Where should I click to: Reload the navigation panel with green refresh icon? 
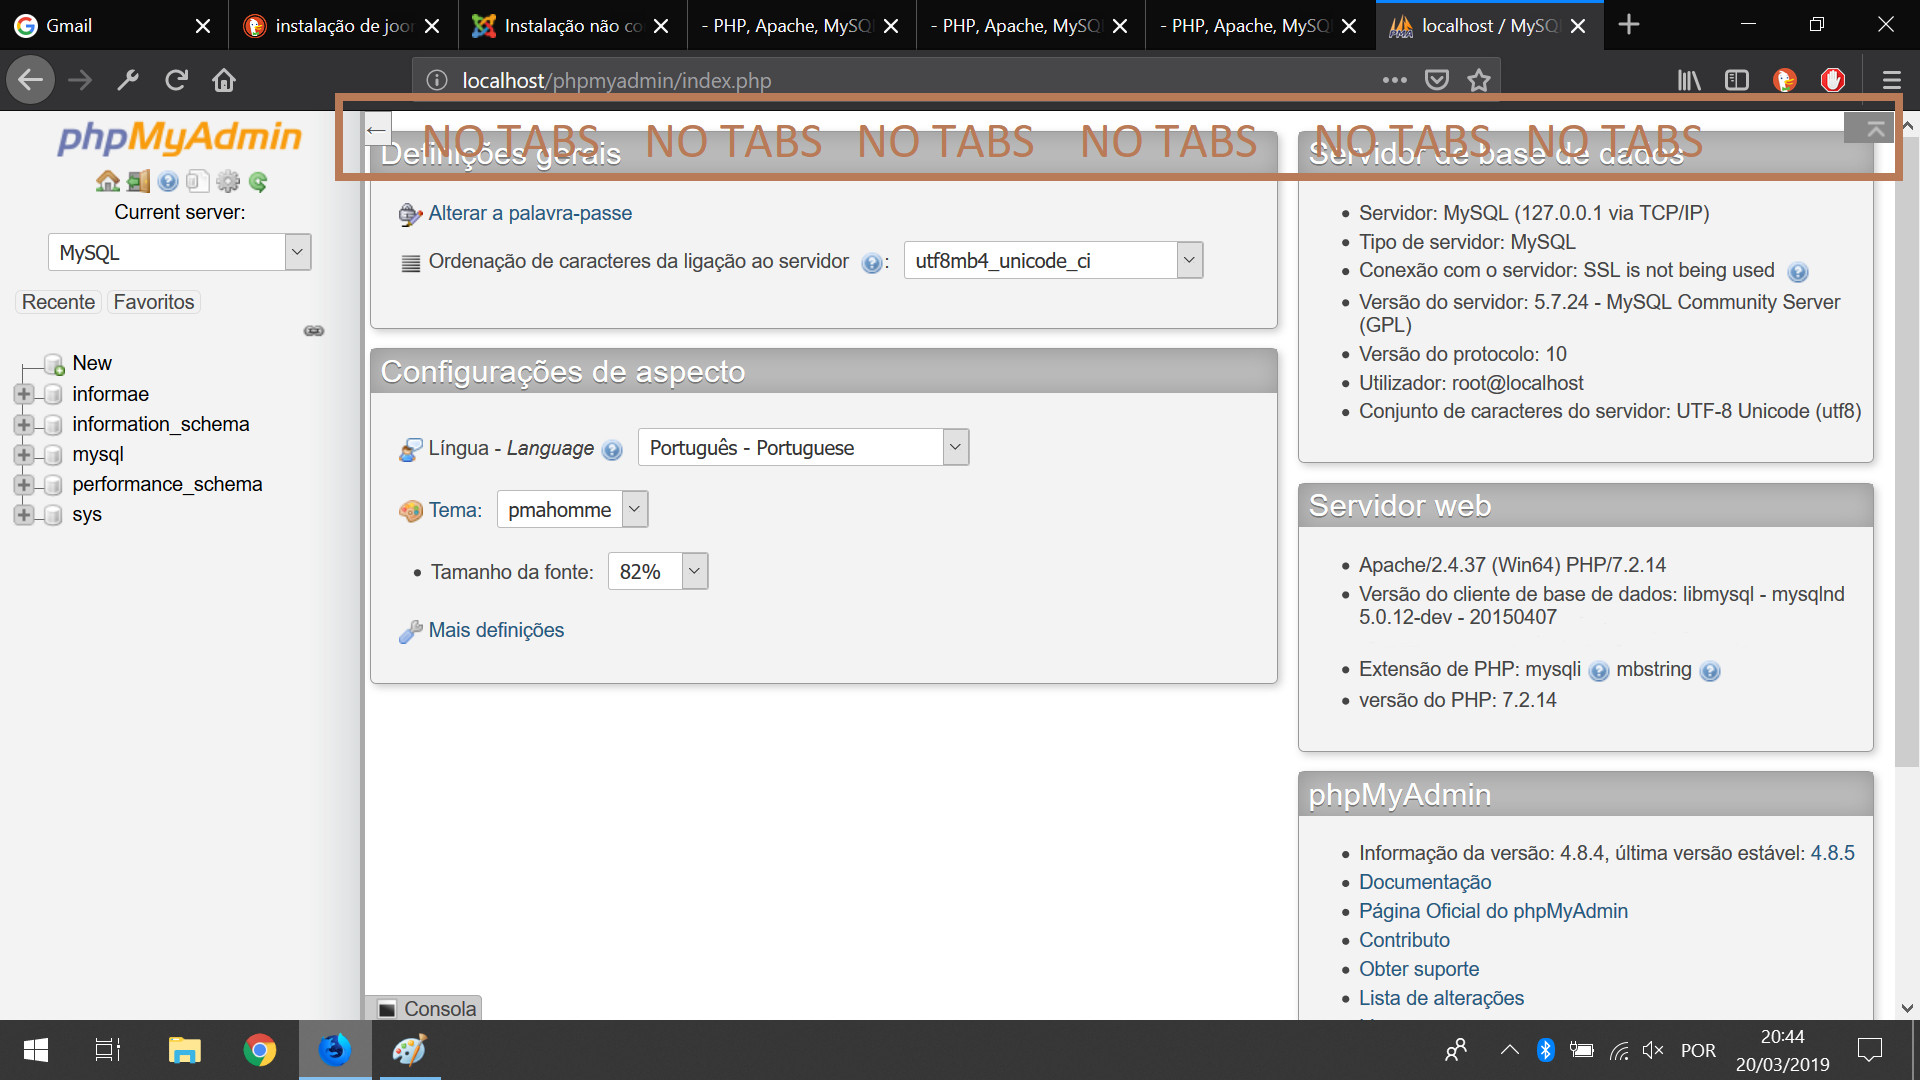click(x=259, y=181)
